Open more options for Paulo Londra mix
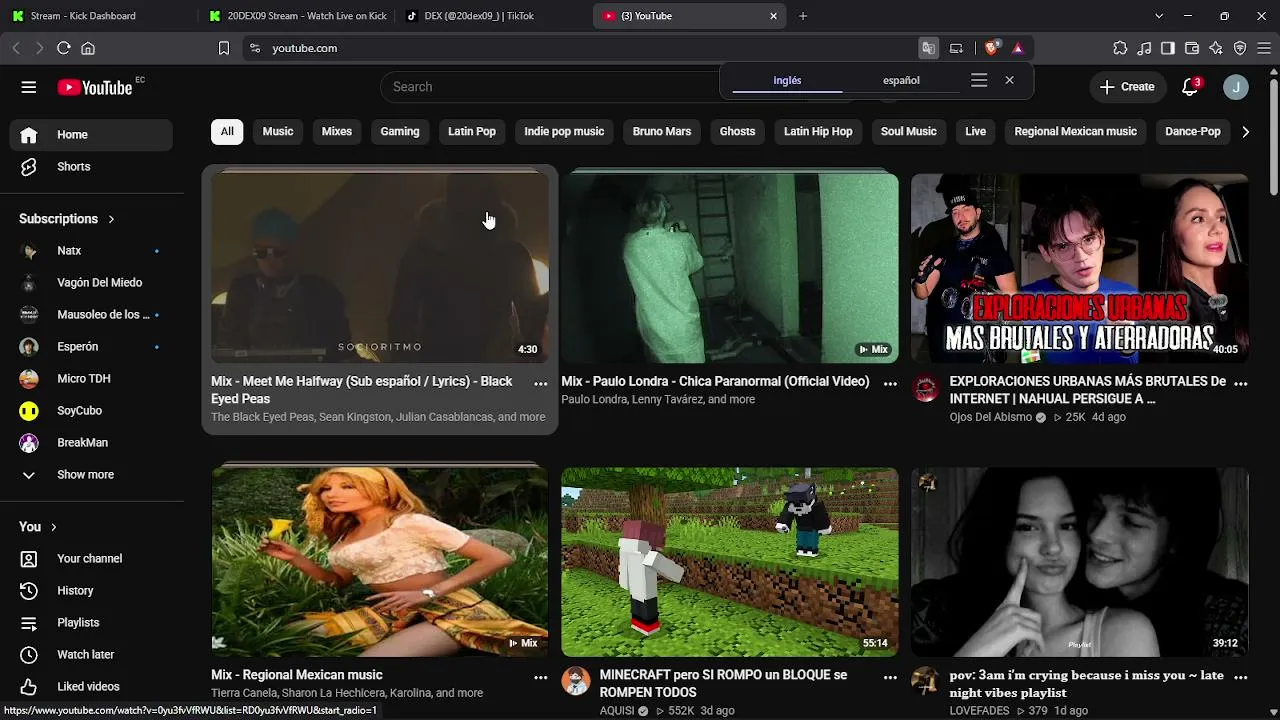 pos(890,383)
